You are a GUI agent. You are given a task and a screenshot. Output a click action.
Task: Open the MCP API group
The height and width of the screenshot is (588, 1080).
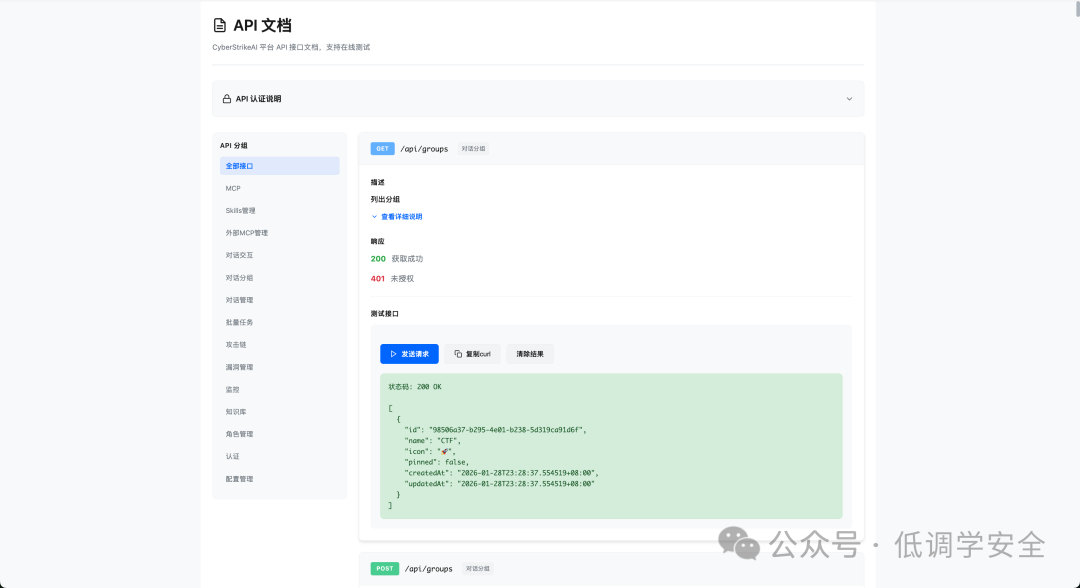[x=280, y=189]
